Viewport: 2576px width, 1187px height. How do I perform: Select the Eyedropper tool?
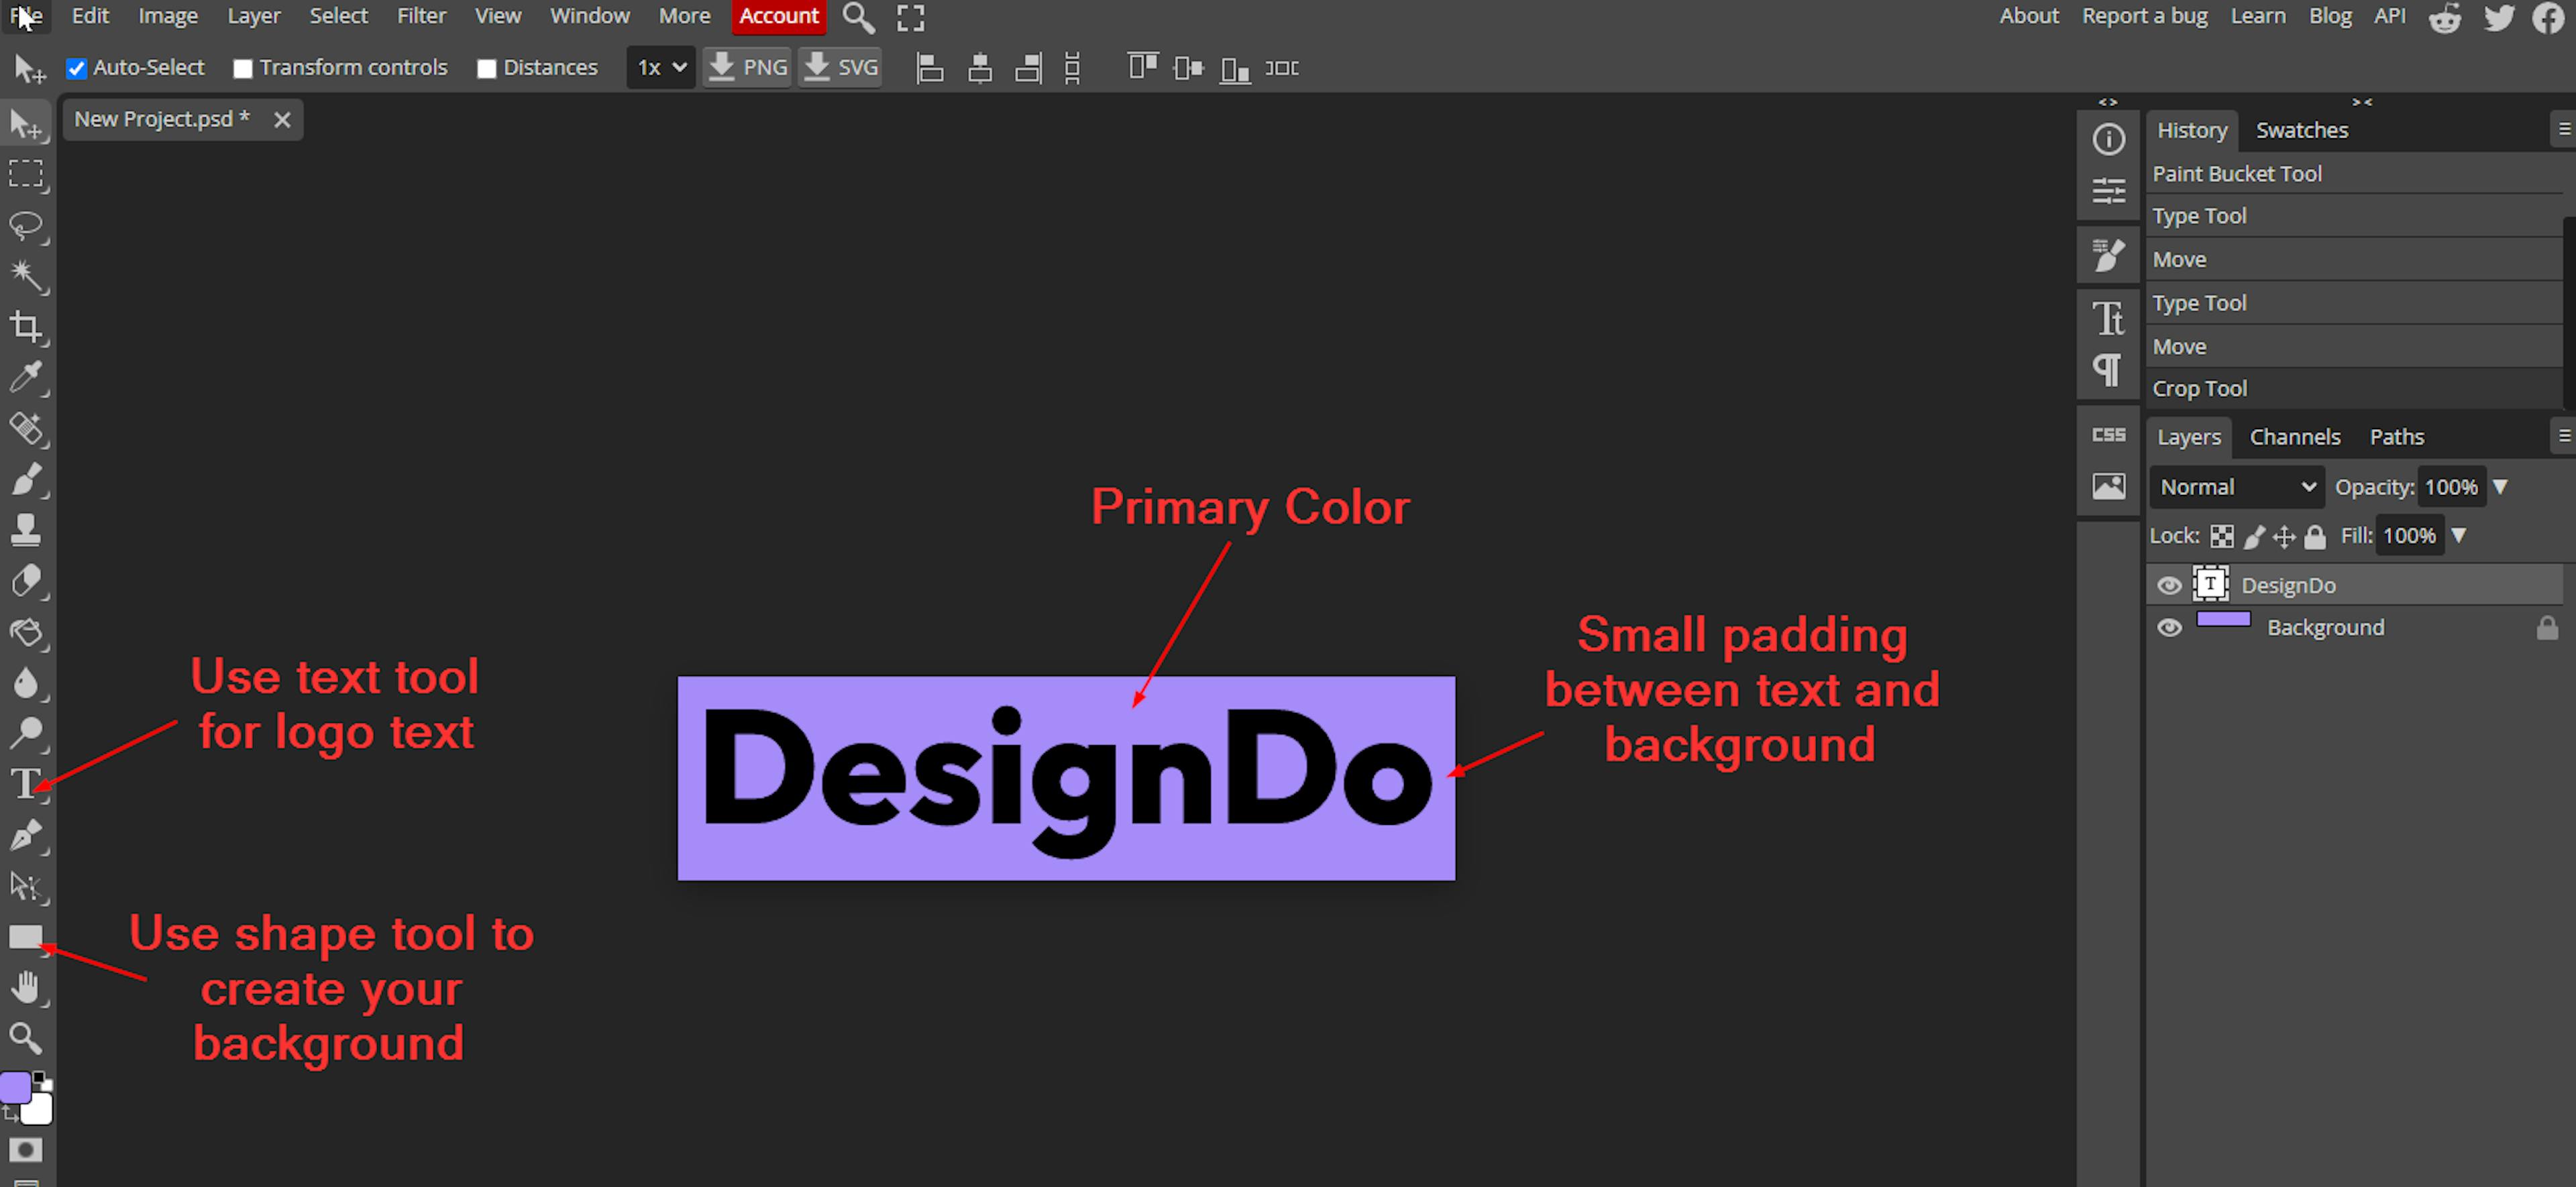point(26,377)
